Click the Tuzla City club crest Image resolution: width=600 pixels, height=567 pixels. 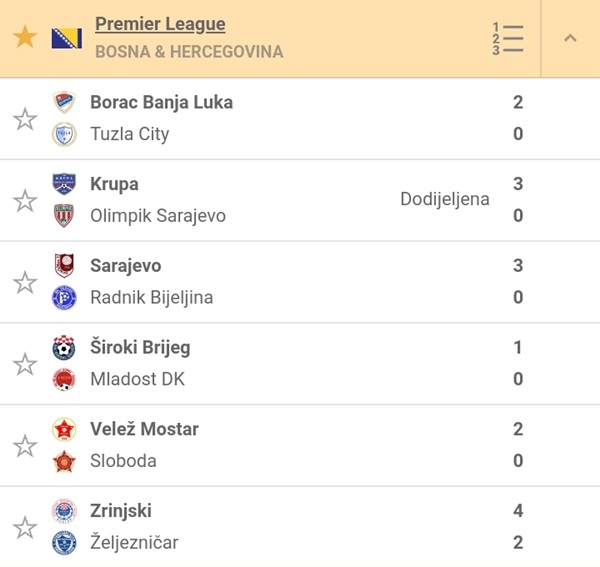[64, 134]
